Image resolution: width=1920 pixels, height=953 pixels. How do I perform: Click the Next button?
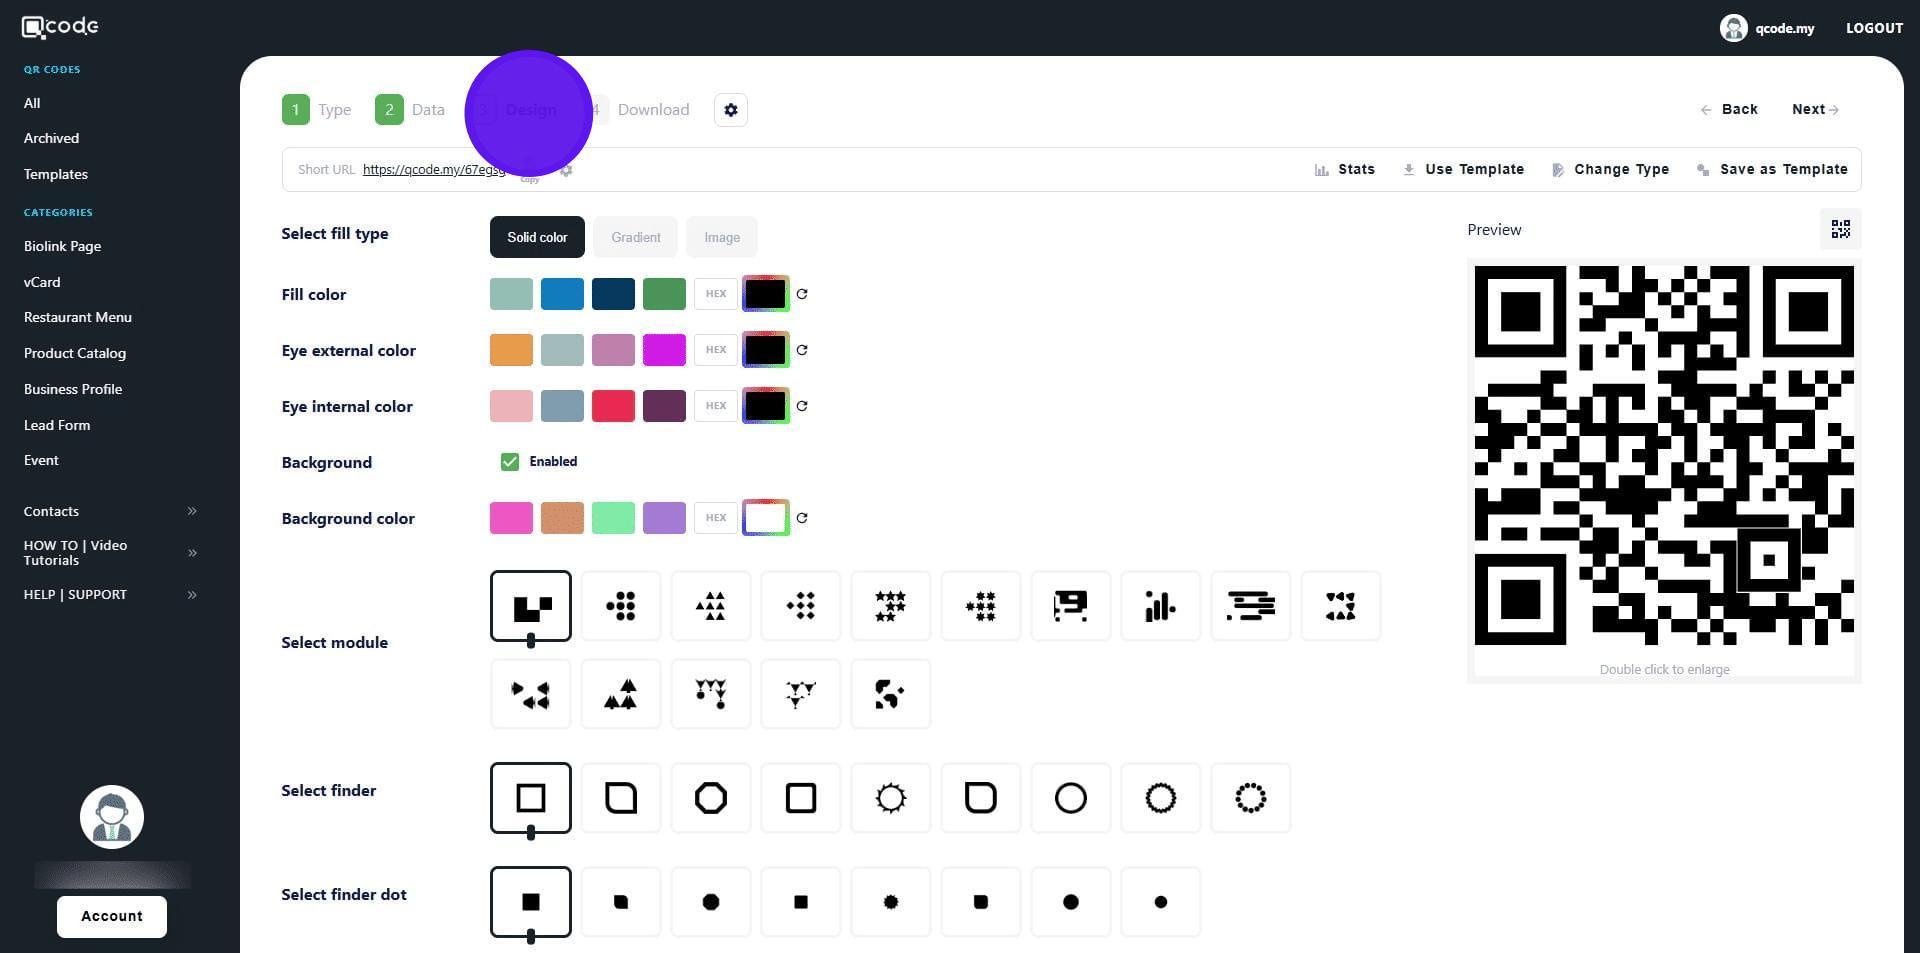(1815, 109)
